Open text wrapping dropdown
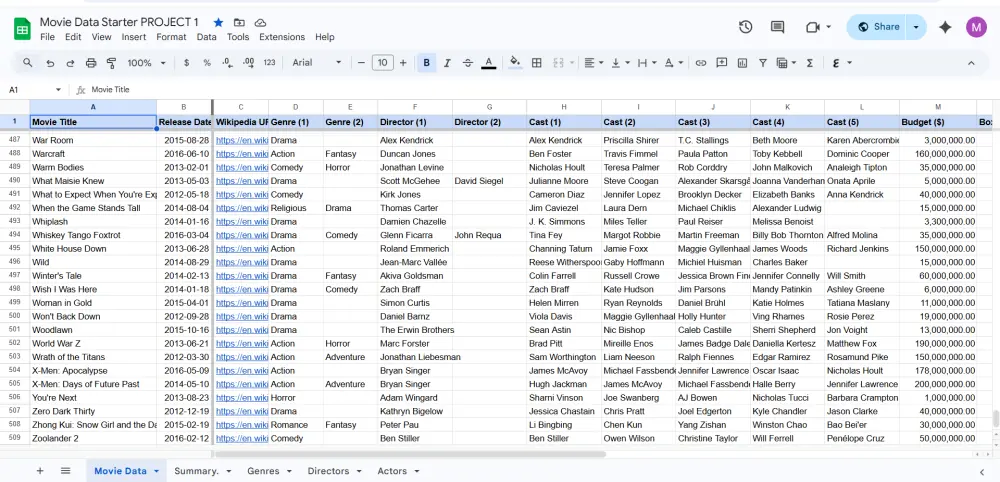 tap(647, 63)
